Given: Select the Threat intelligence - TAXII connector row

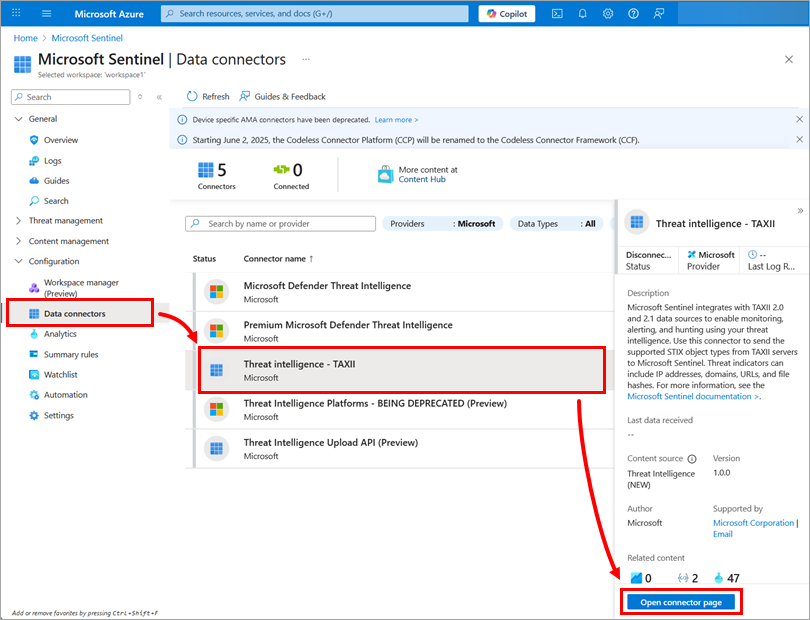Looking at the screenshot, I should 400,370.
